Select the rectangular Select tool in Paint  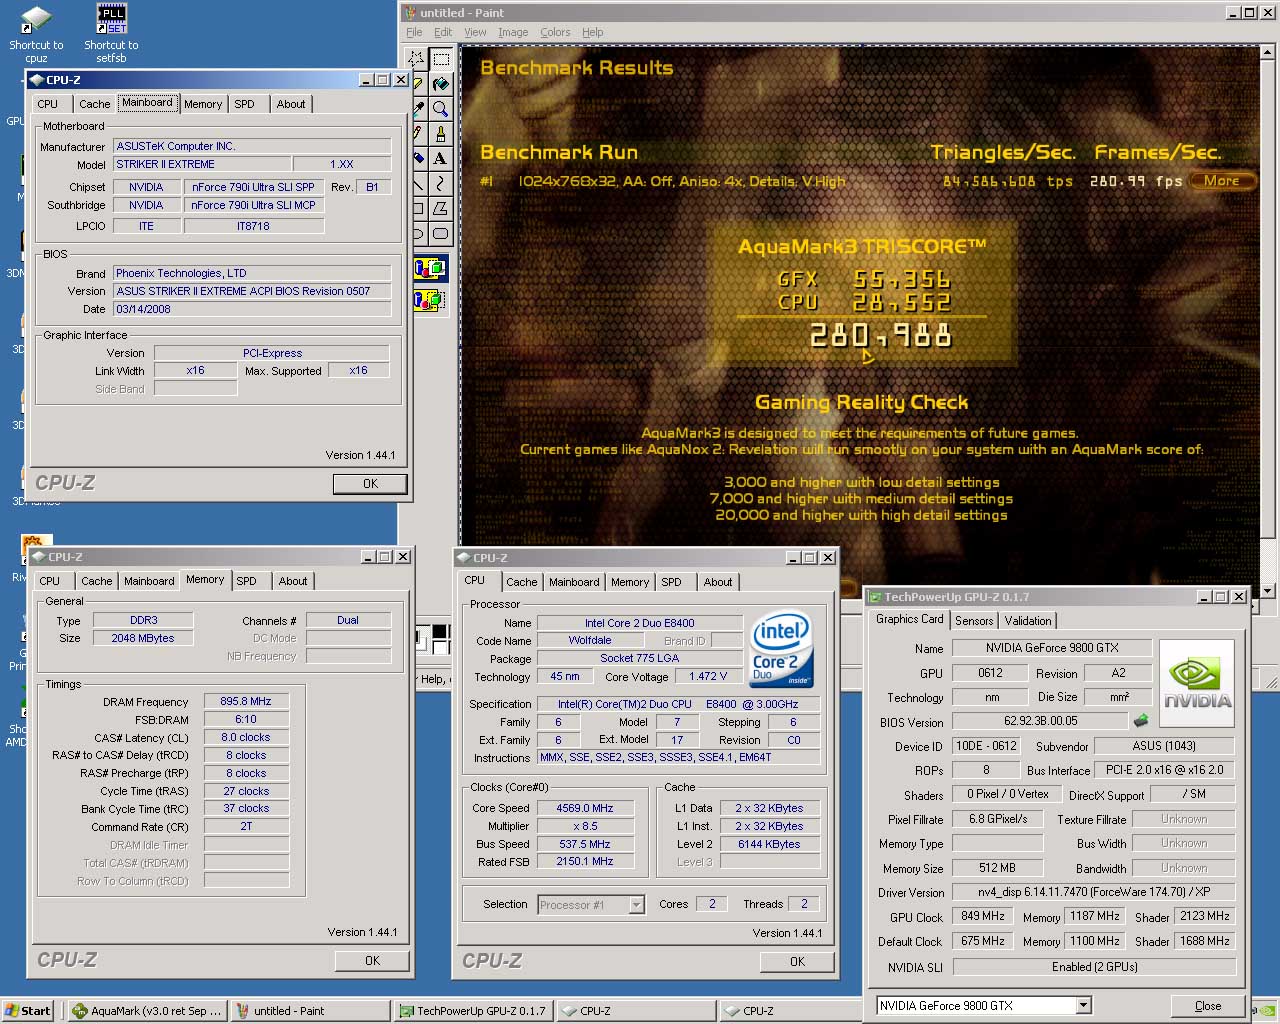(x=440, y=59)
